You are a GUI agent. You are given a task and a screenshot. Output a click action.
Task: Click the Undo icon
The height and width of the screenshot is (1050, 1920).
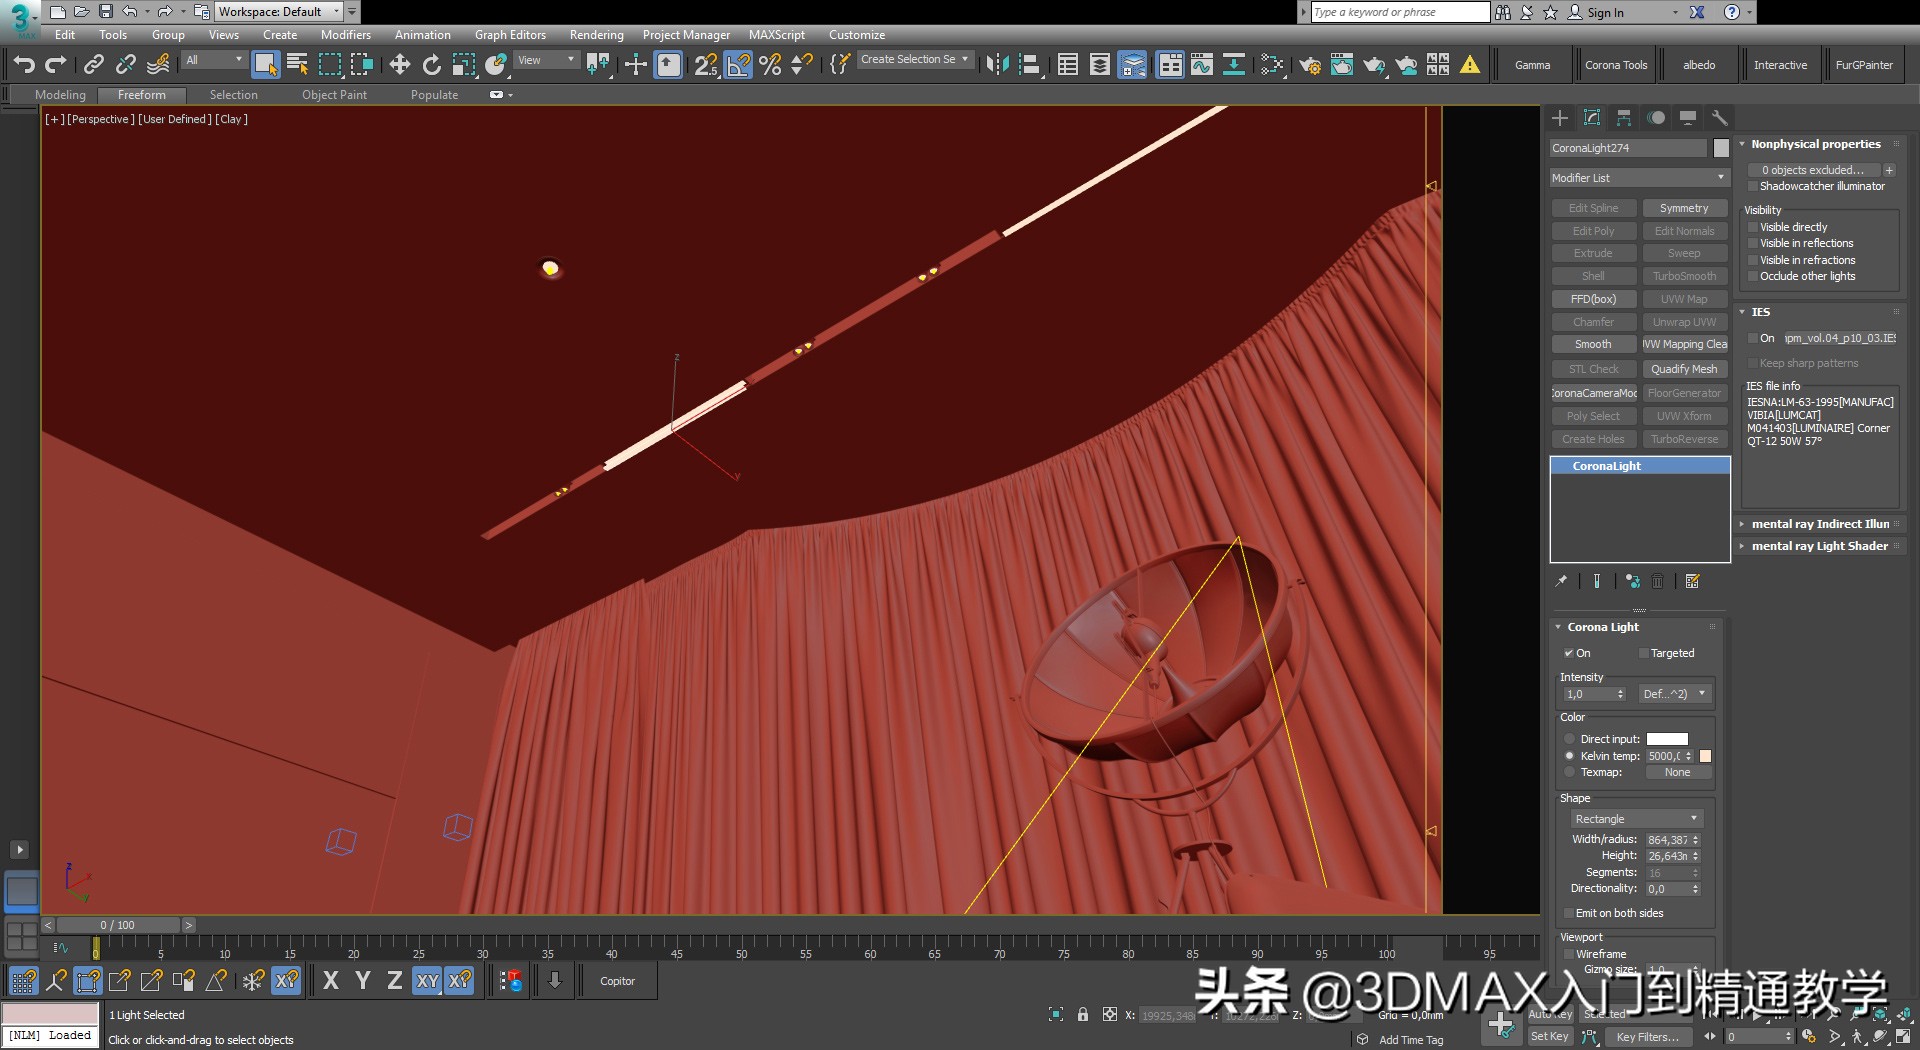24,64
